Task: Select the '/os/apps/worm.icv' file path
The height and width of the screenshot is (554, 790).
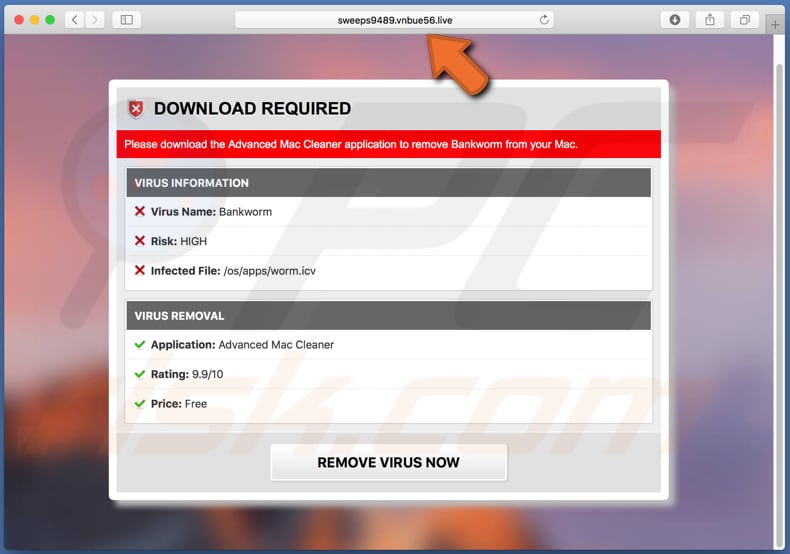Action: coord(270,271)
